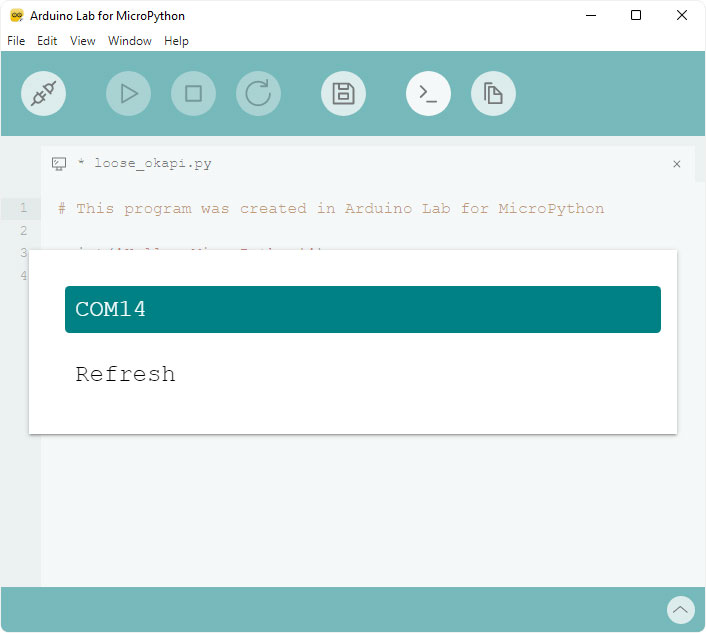The image size is (706, 633).
Task: Reset the board with the circular arrow icon
Action: coord(258,94)
